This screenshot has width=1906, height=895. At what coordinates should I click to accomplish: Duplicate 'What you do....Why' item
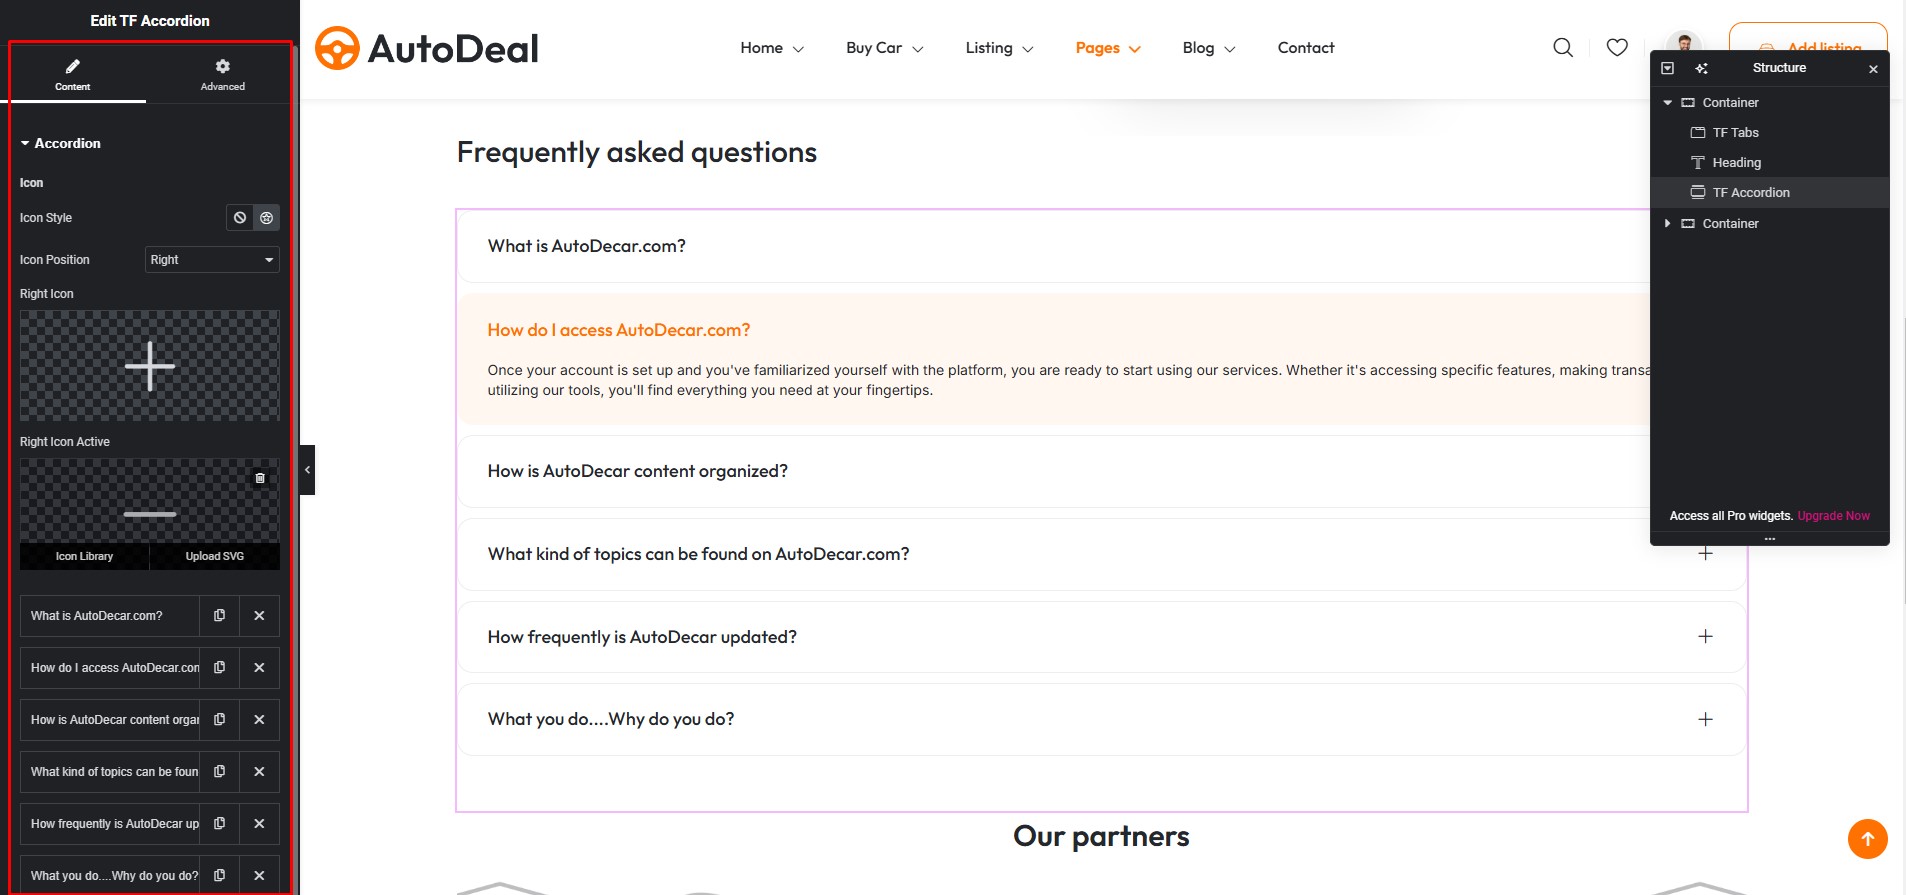tap(219, 876)
